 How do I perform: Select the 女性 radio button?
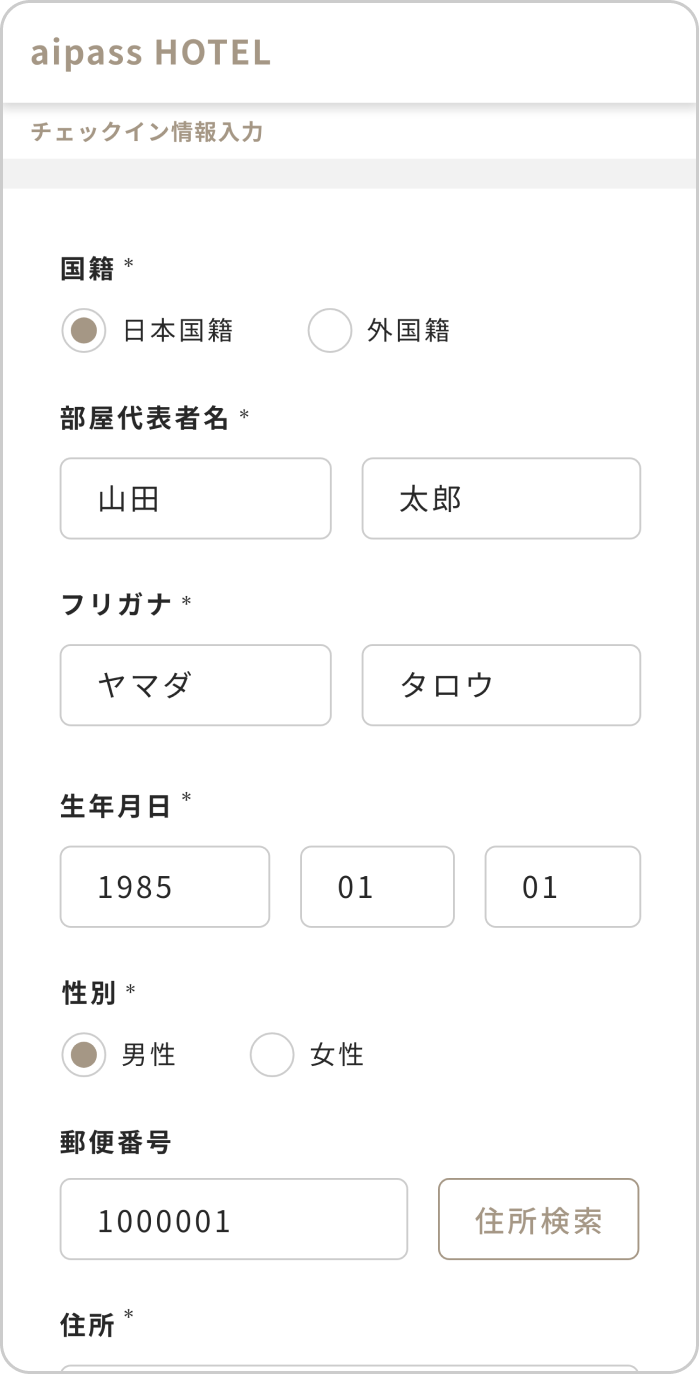pyautogui.click(x=272, y=1054)
